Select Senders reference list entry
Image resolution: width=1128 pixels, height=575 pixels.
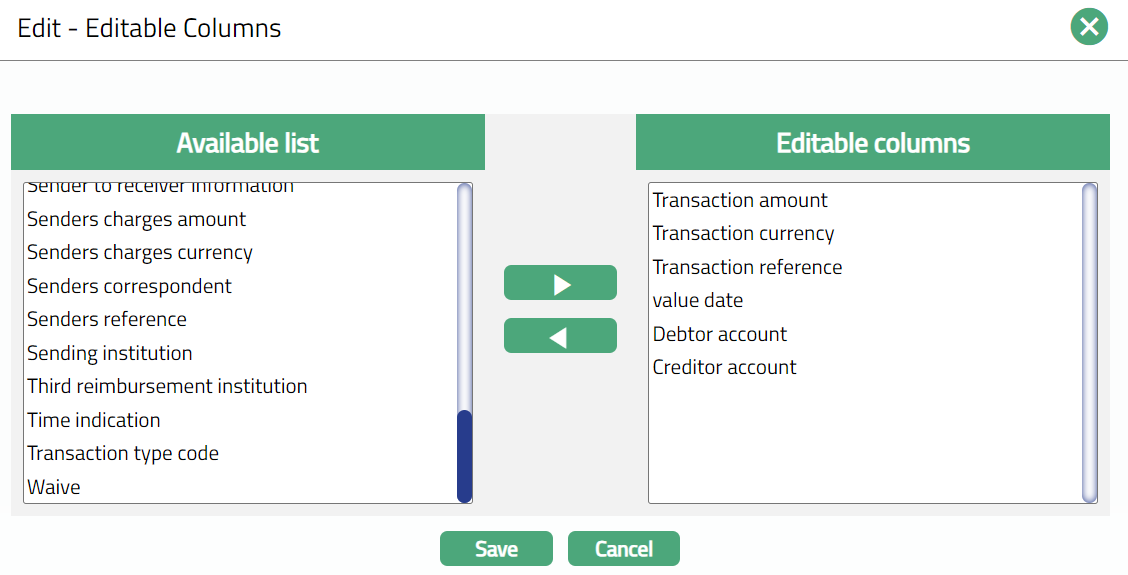tap(107, 320)
